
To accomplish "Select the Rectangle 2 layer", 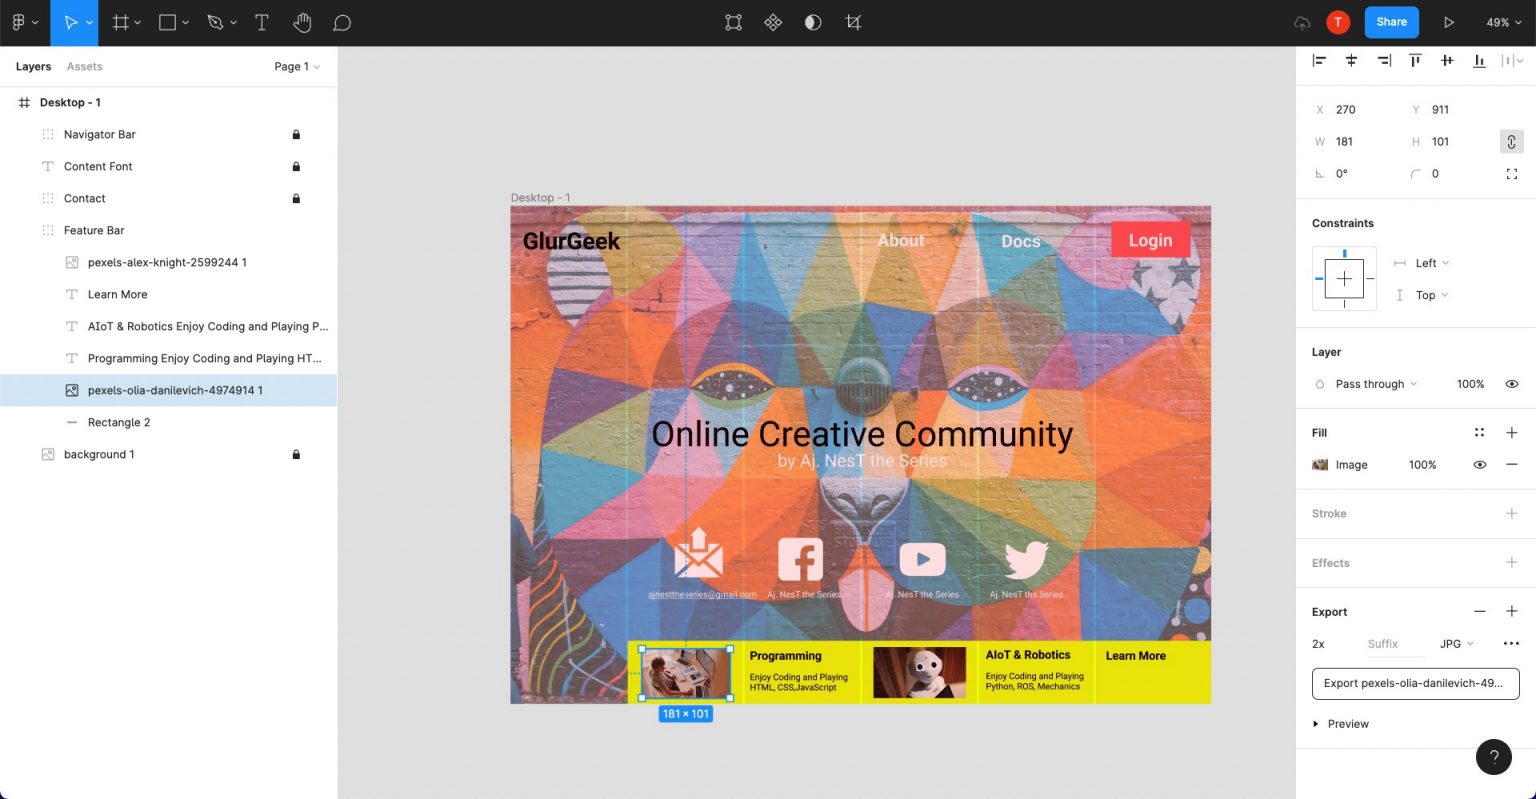I will (x=118, y=423).
